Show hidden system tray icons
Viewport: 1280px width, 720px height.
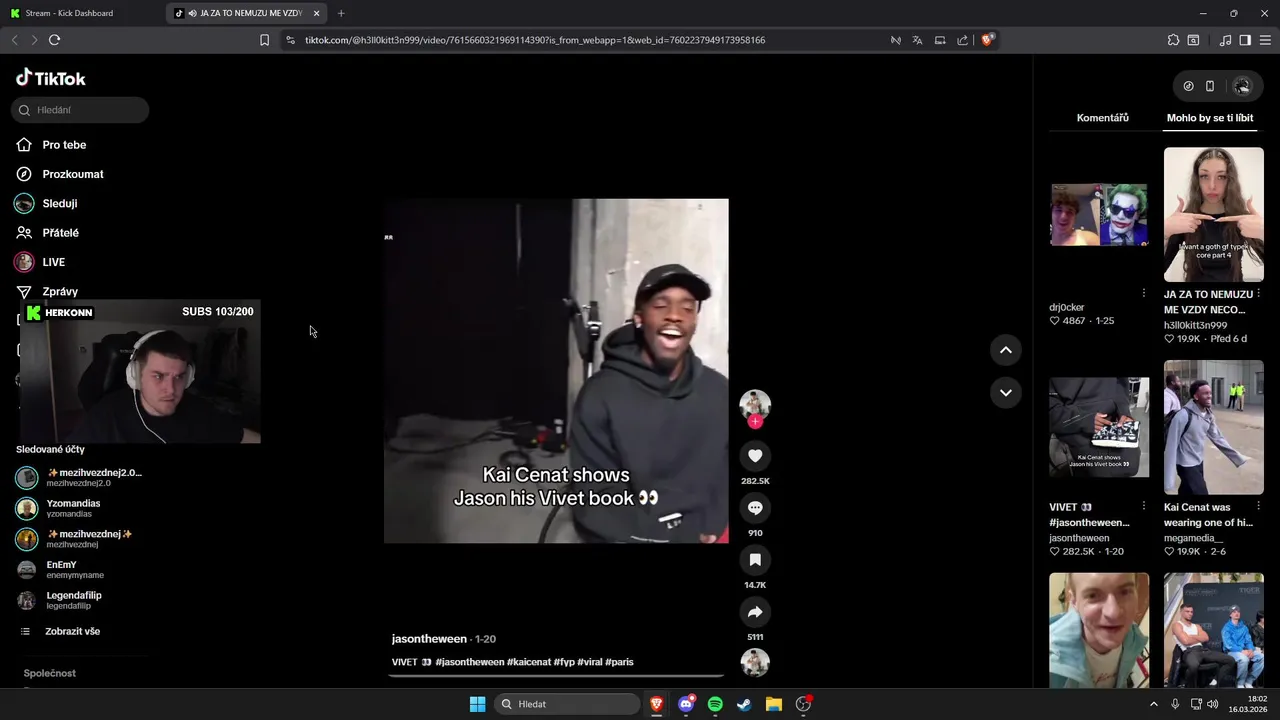[x=1153, y=704]
